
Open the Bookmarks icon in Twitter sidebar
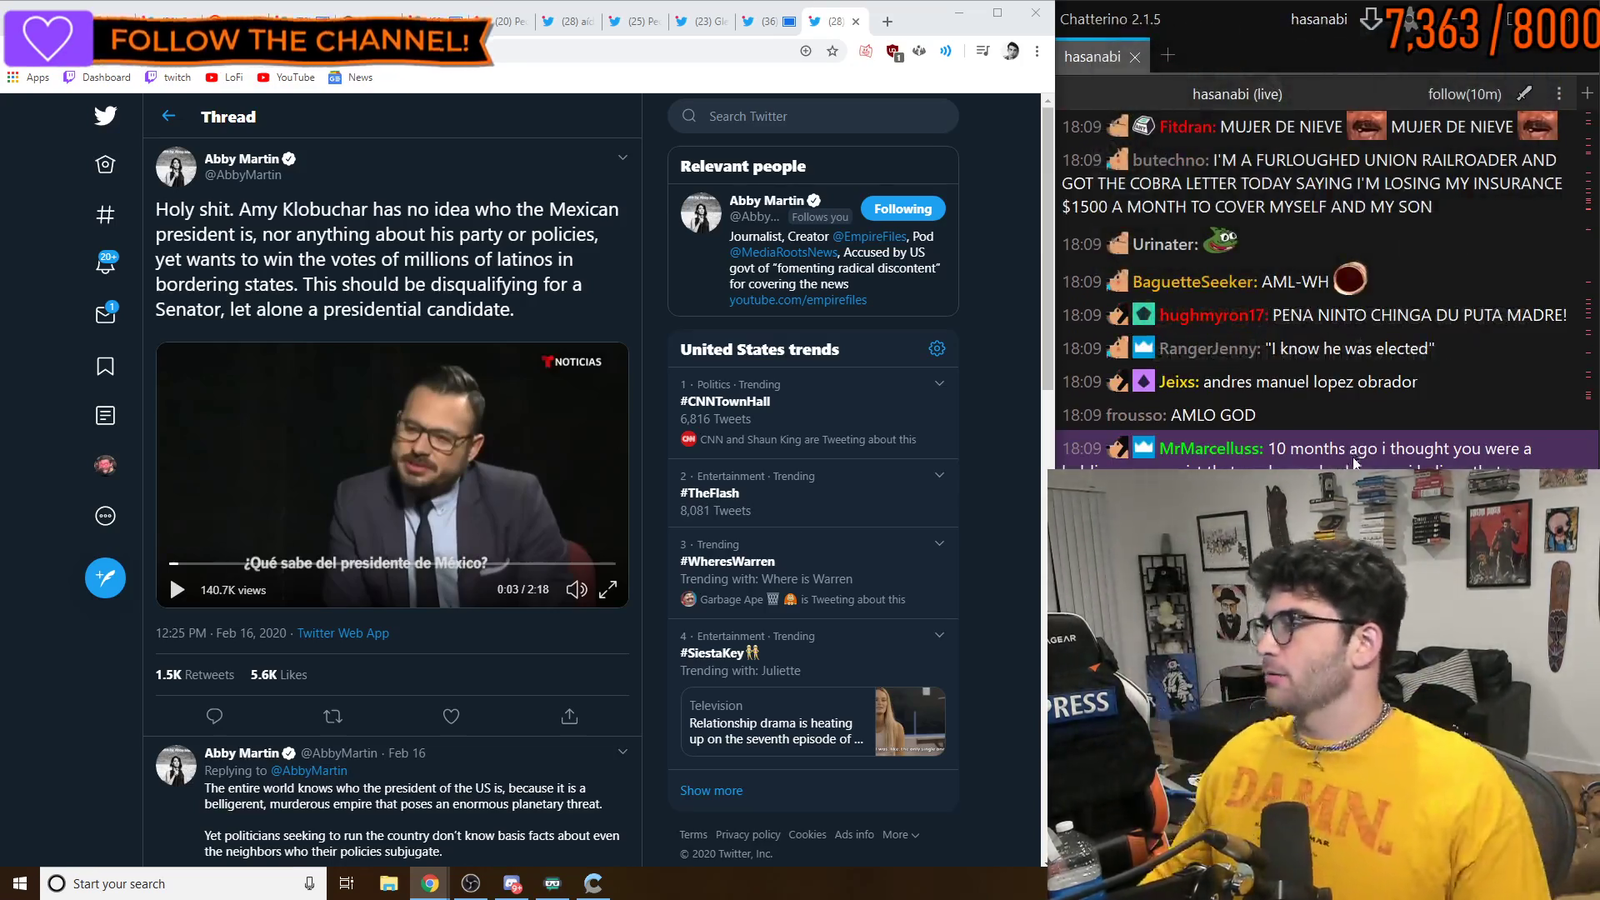105,366
